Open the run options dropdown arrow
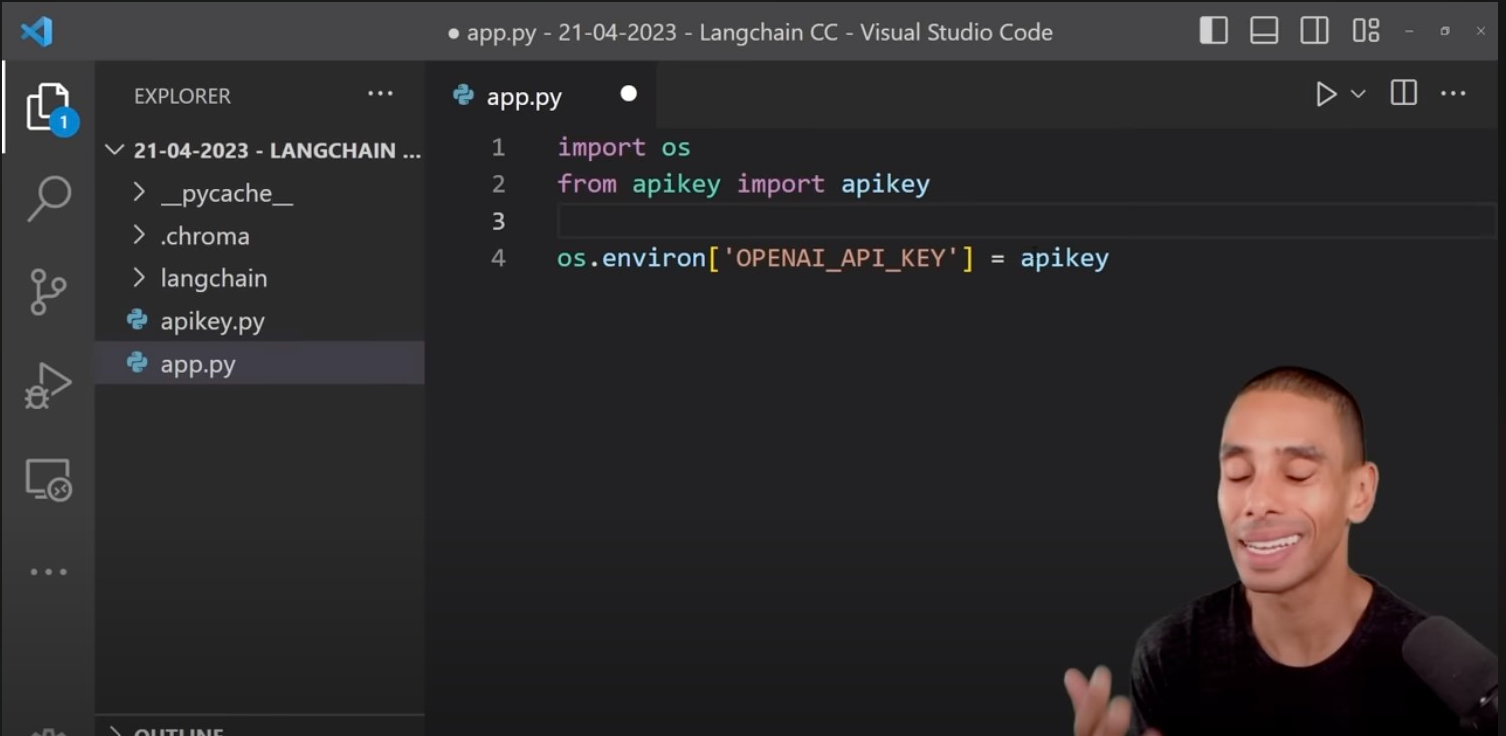The image size is (1506, 736). point(1358,94)
